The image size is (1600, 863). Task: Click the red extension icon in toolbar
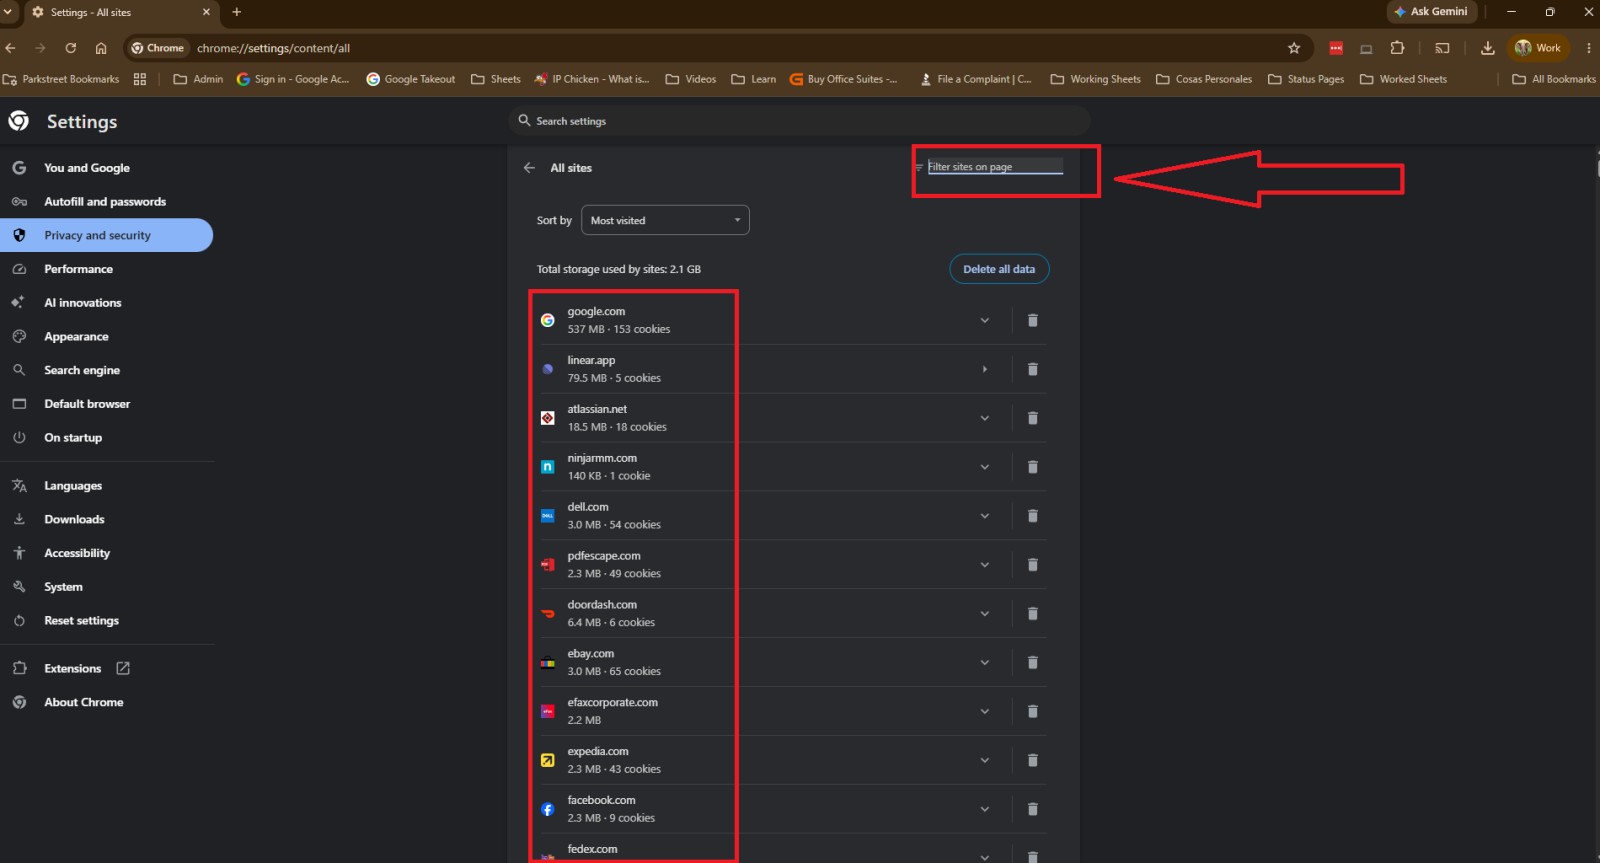tap(1336, 48)
